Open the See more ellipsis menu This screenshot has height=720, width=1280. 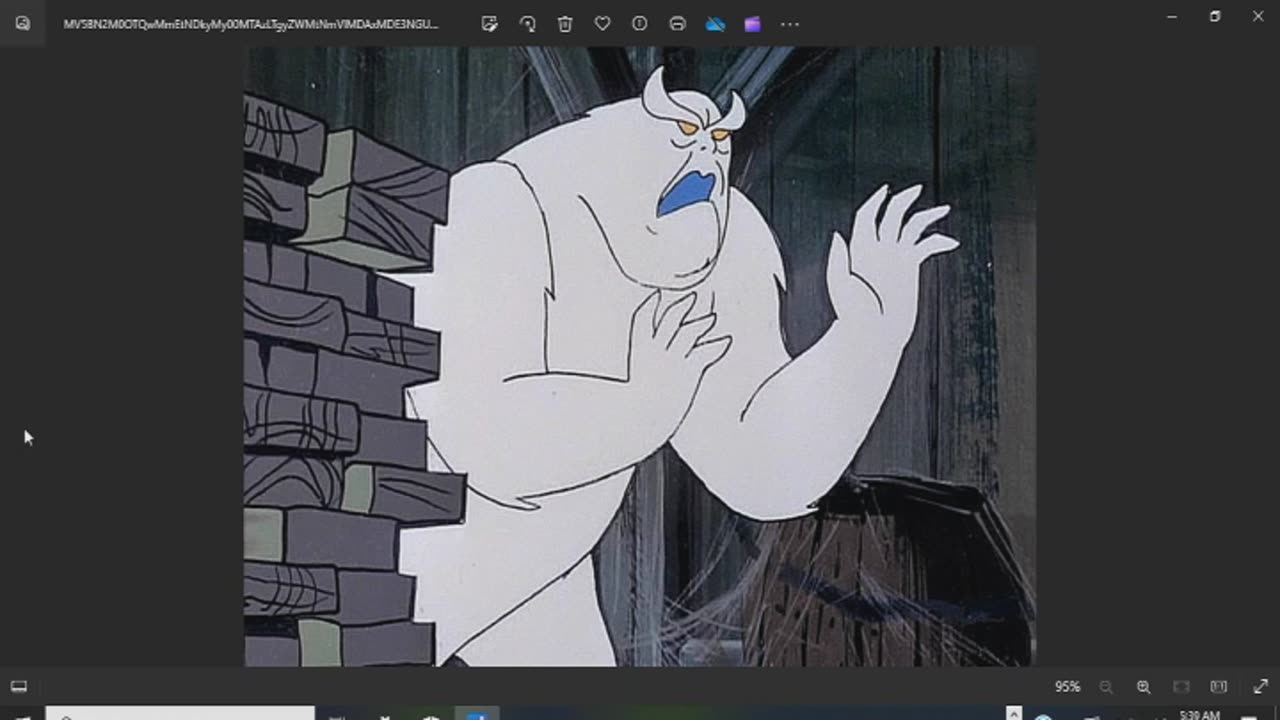(x=790, y=23)
